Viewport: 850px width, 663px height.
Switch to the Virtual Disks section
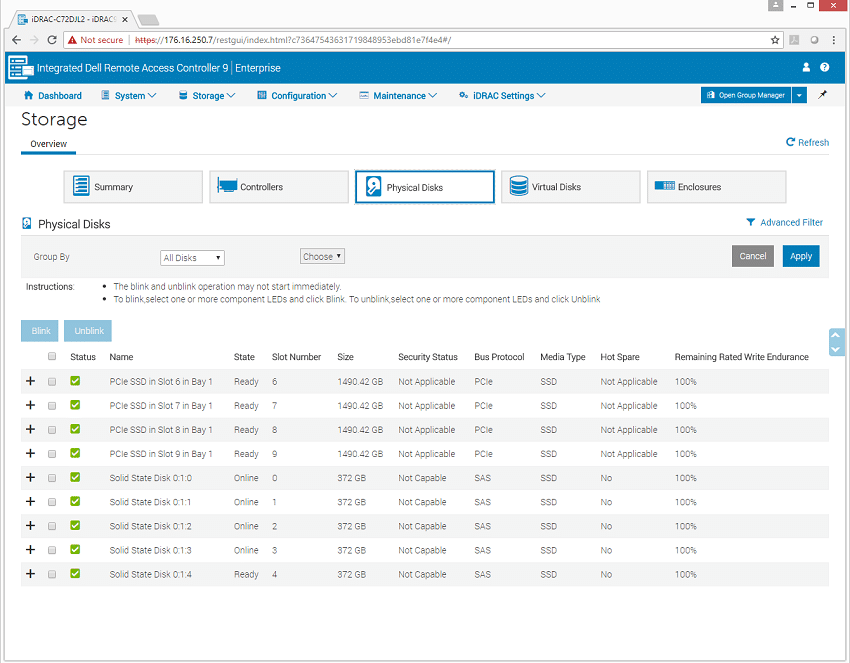pos(570,186)
